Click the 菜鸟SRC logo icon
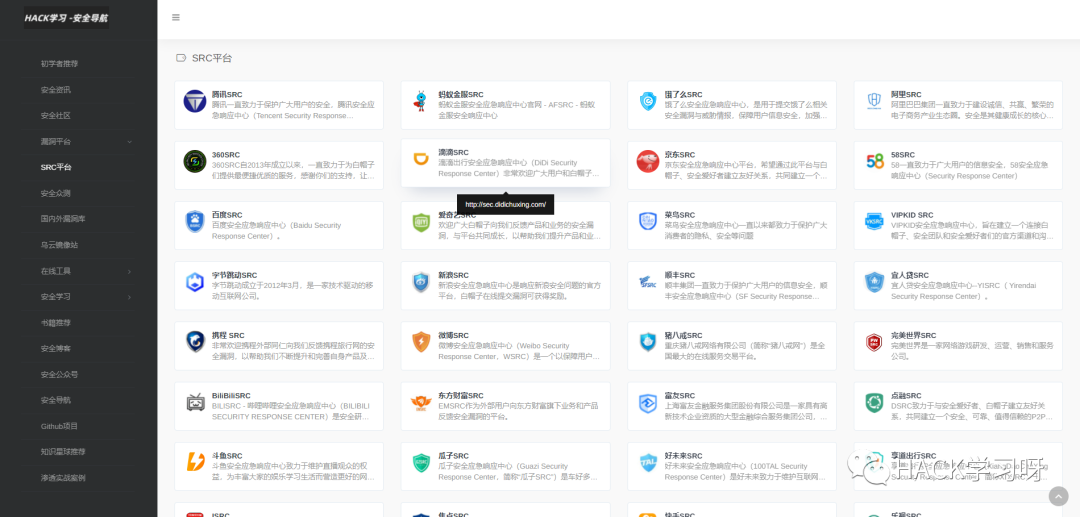Viewport: 1080px width, 517px height. pos(648,222)
